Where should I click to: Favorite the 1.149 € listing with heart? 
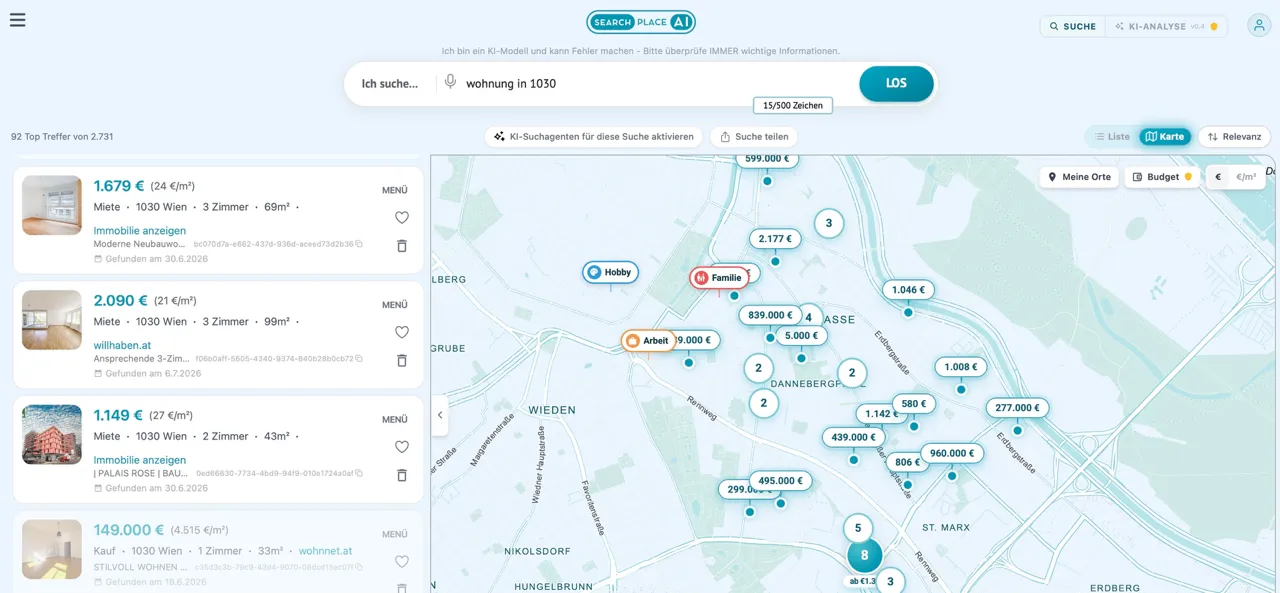[x=402, y=447]
